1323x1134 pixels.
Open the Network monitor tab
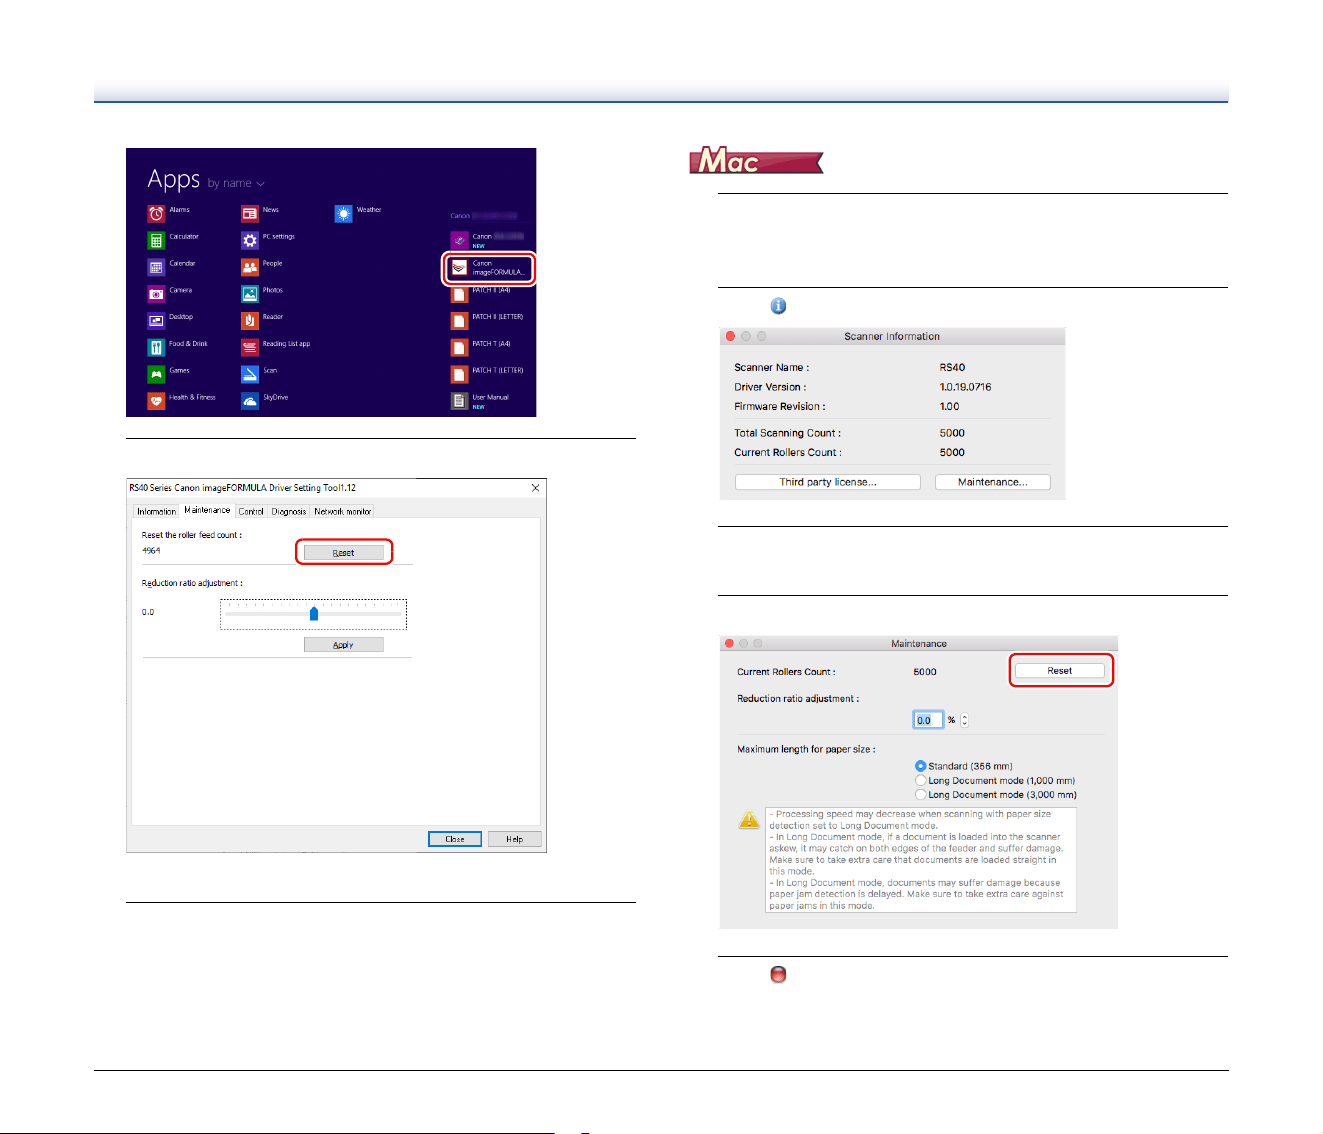343,511
